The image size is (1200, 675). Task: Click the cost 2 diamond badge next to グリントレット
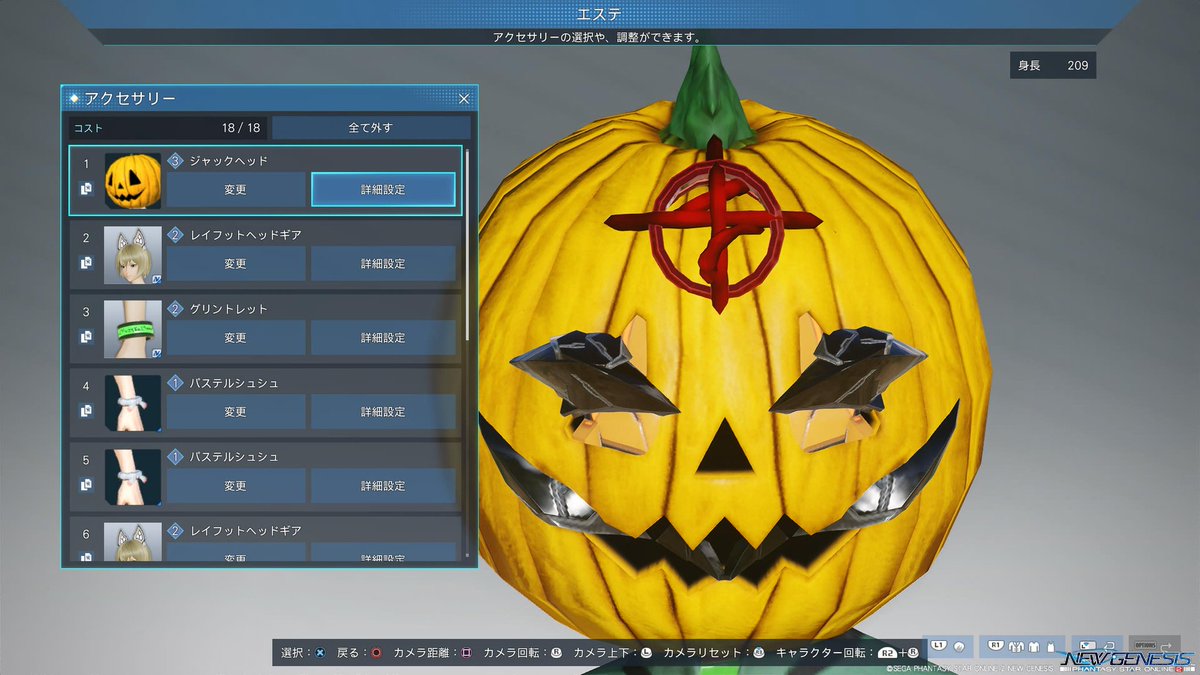click(175, 309)
